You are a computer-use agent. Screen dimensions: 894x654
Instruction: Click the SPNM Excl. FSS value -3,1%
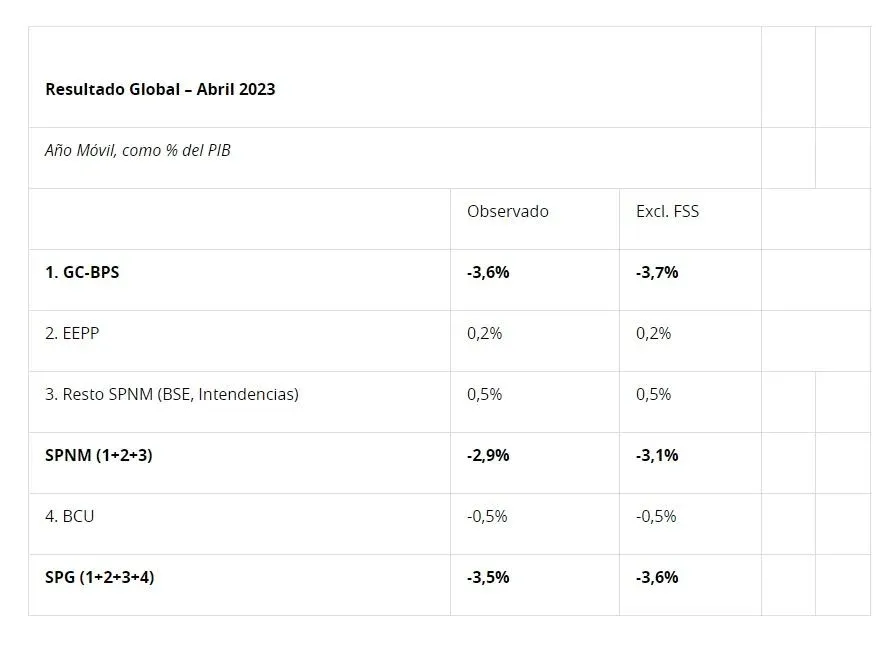657,455
